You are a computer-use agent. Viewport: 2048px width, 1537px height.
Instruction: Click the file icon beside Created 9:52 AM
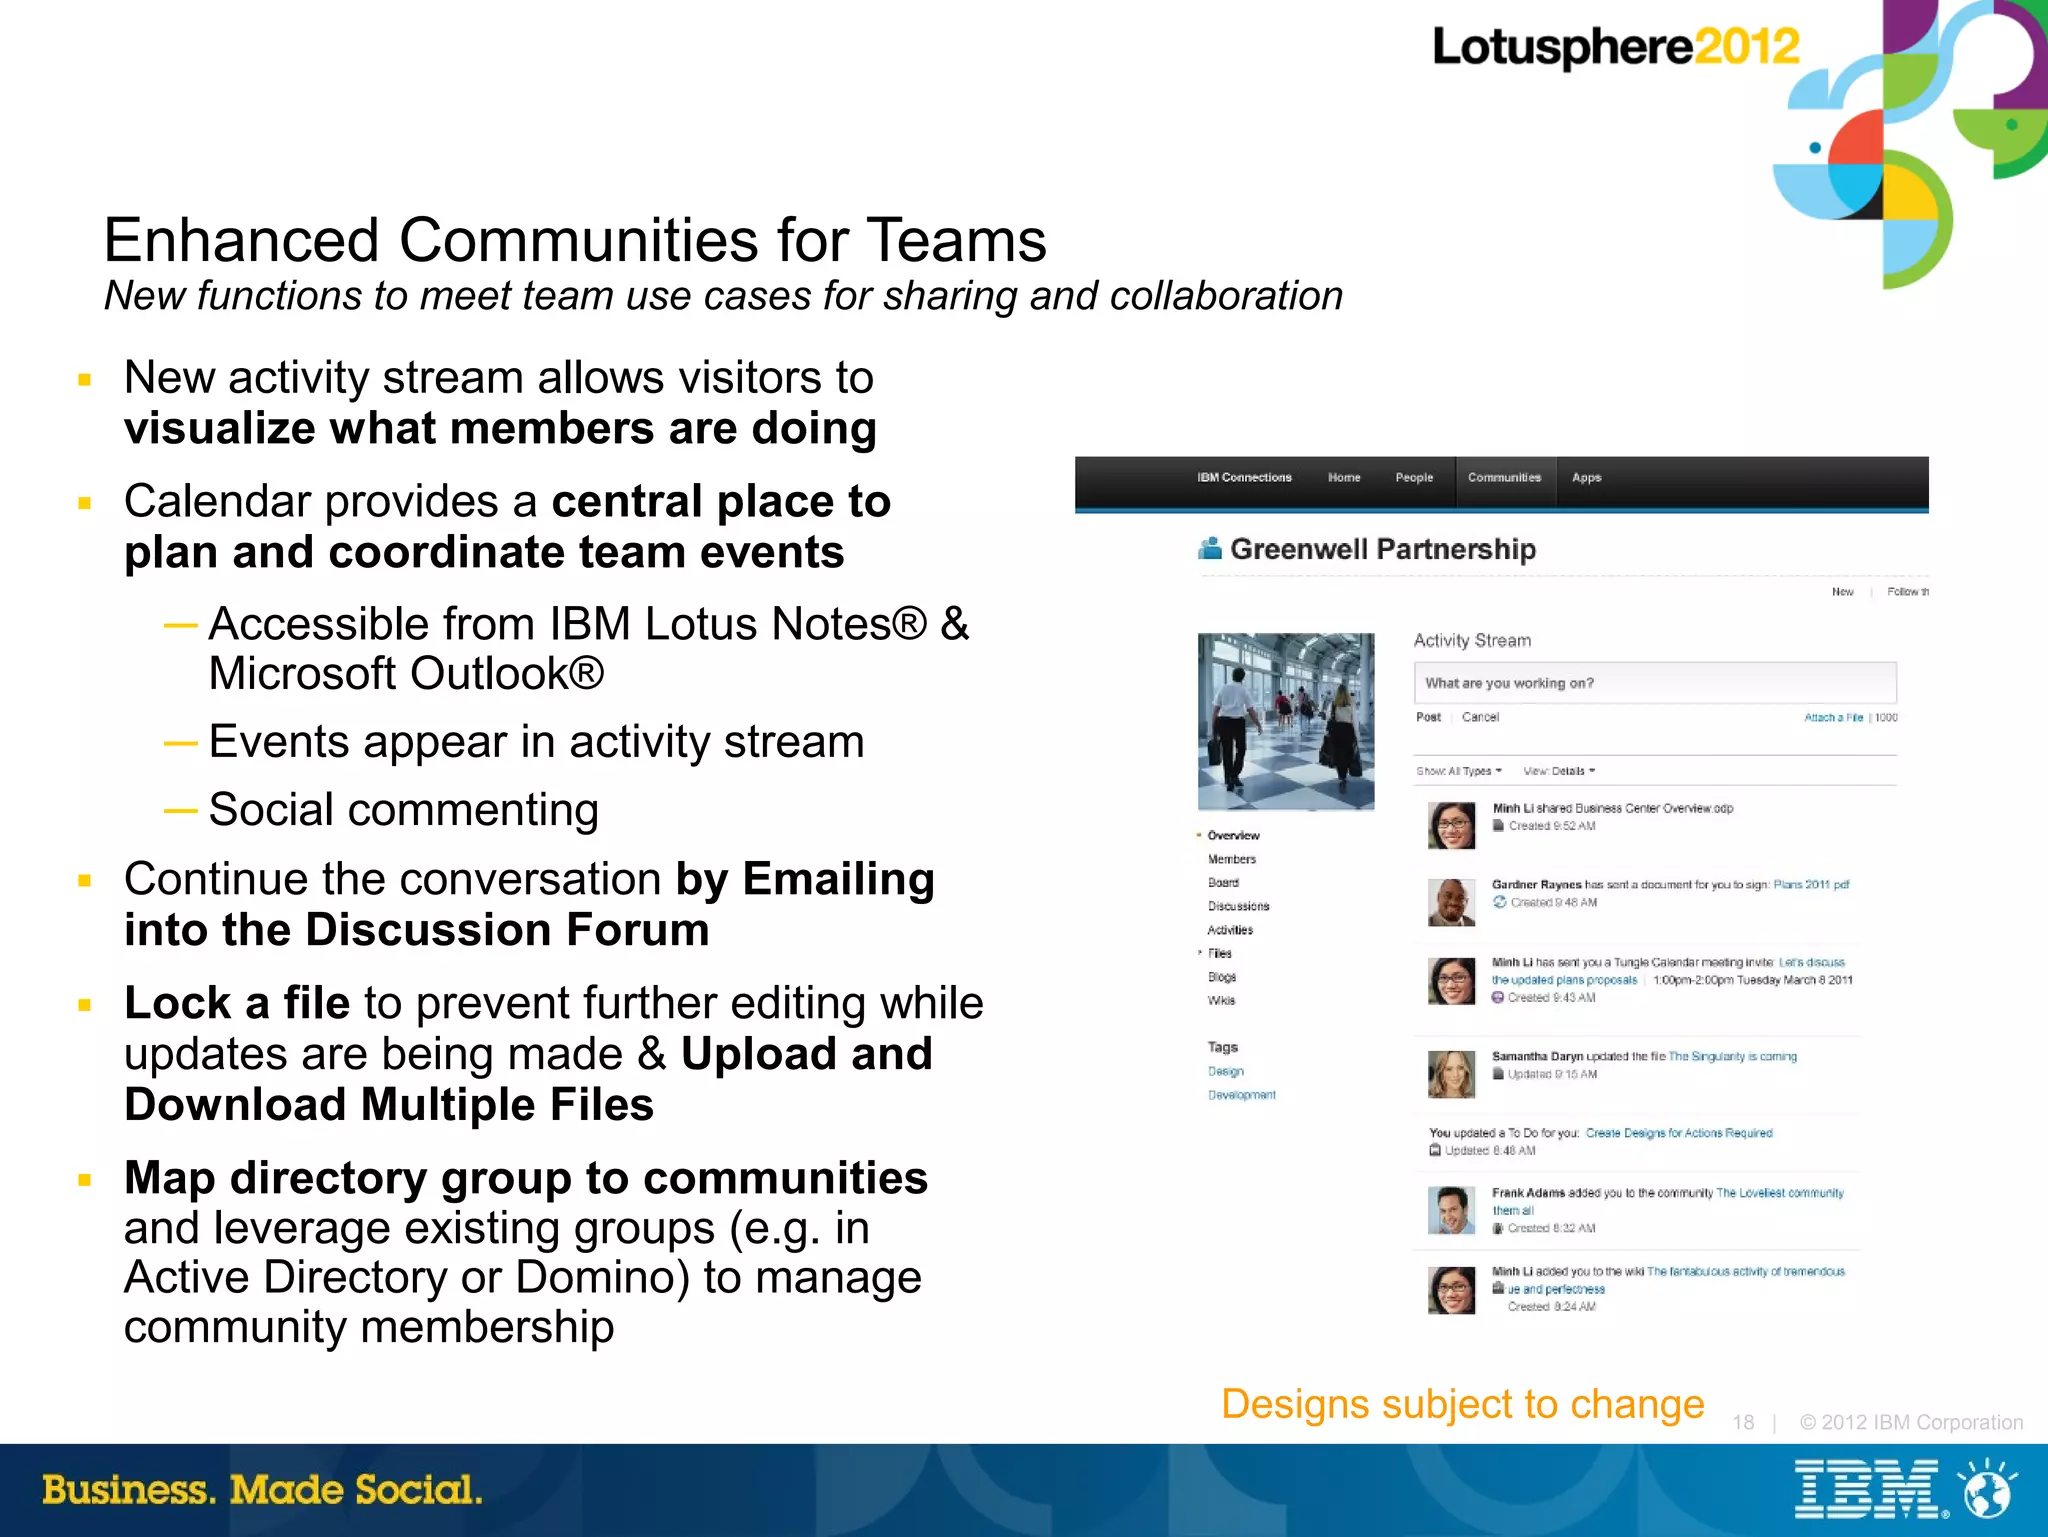click(1498, 826)
